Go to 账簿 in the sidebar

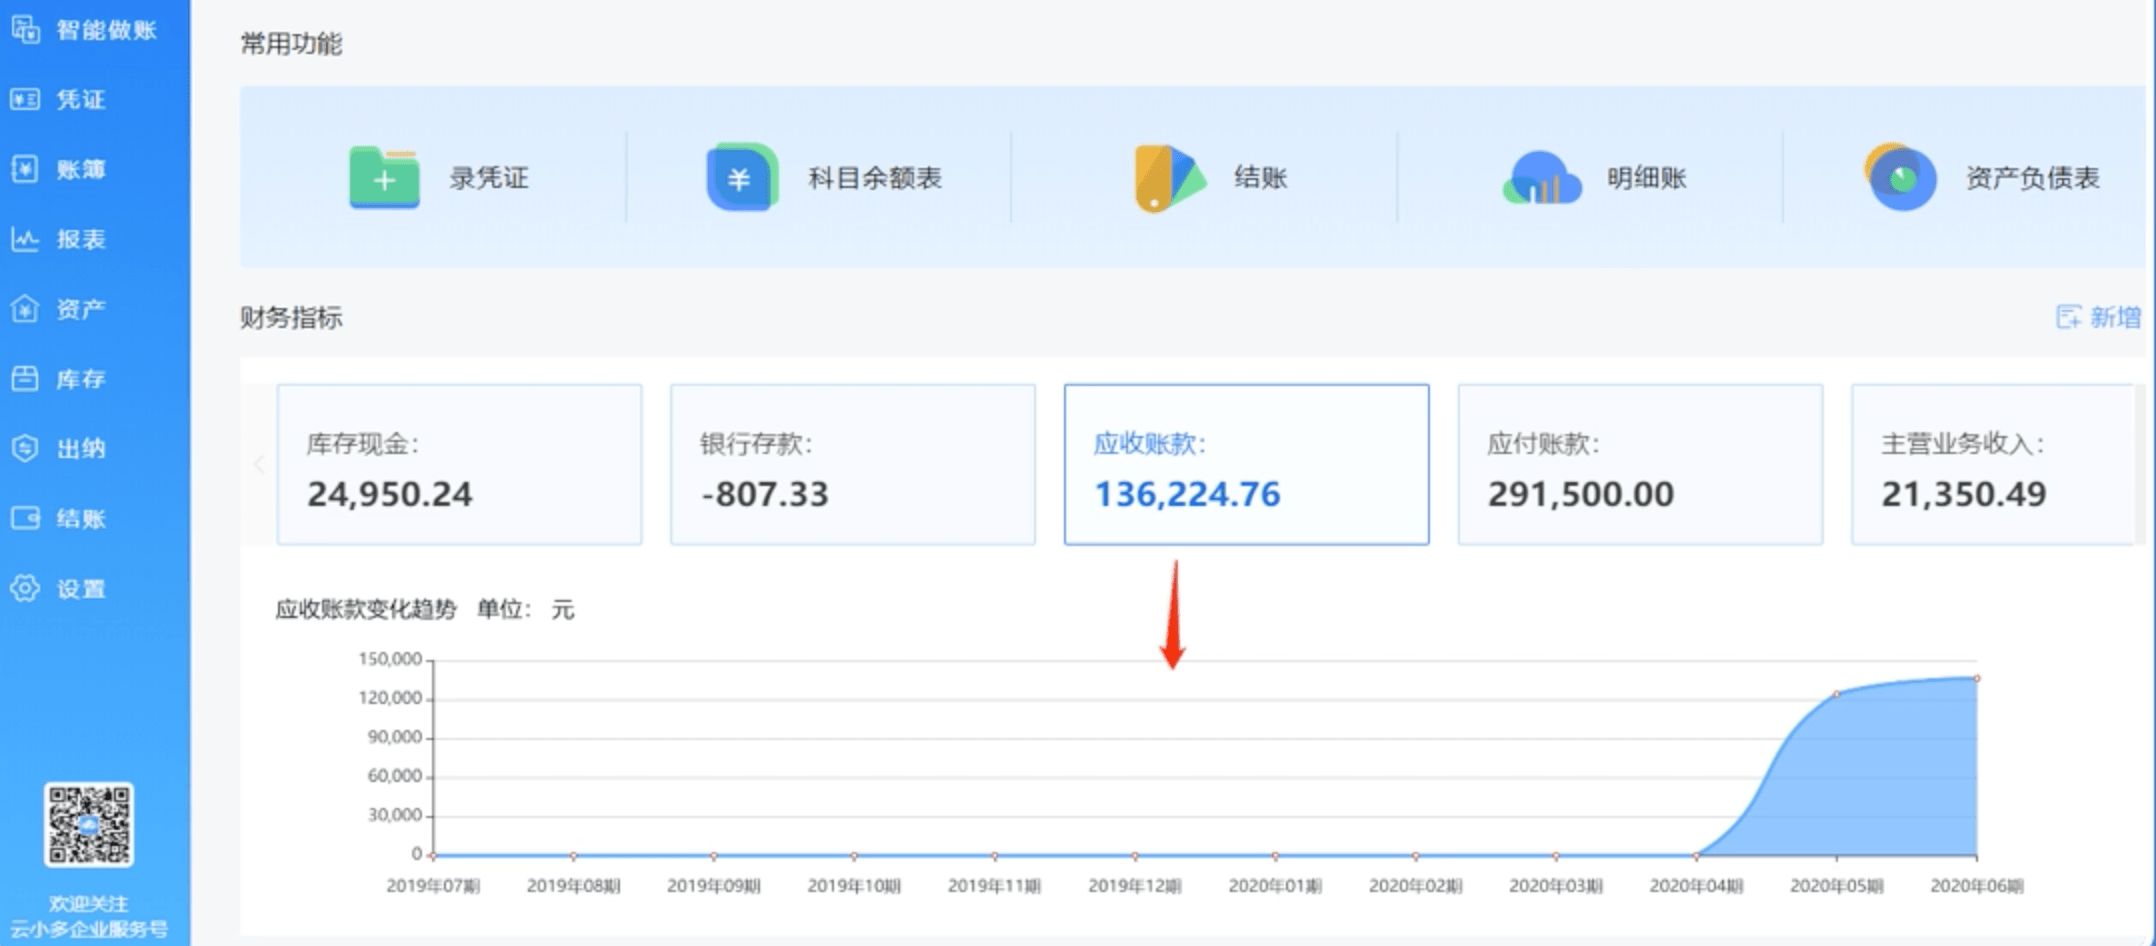click(80, 170)
